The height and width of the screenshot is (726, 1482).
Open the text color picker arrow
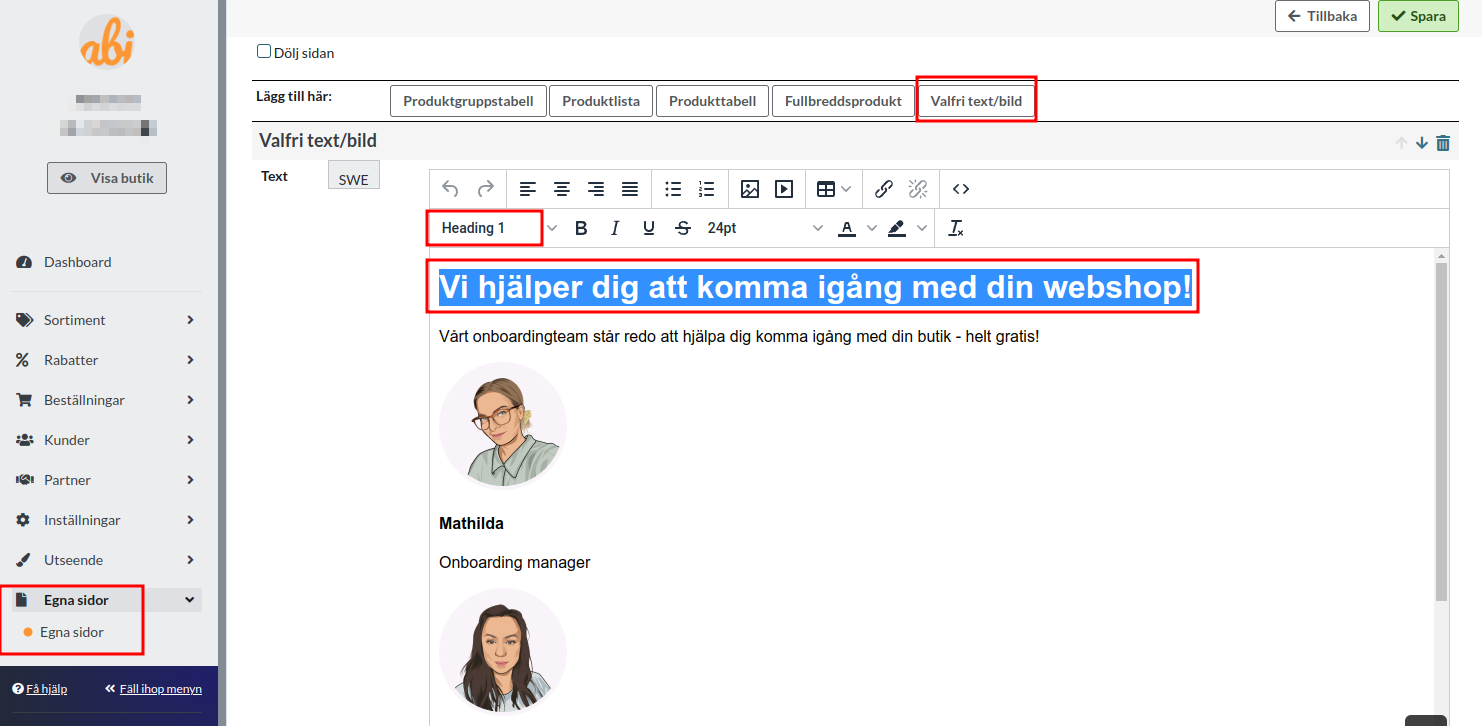click(872, 228)
